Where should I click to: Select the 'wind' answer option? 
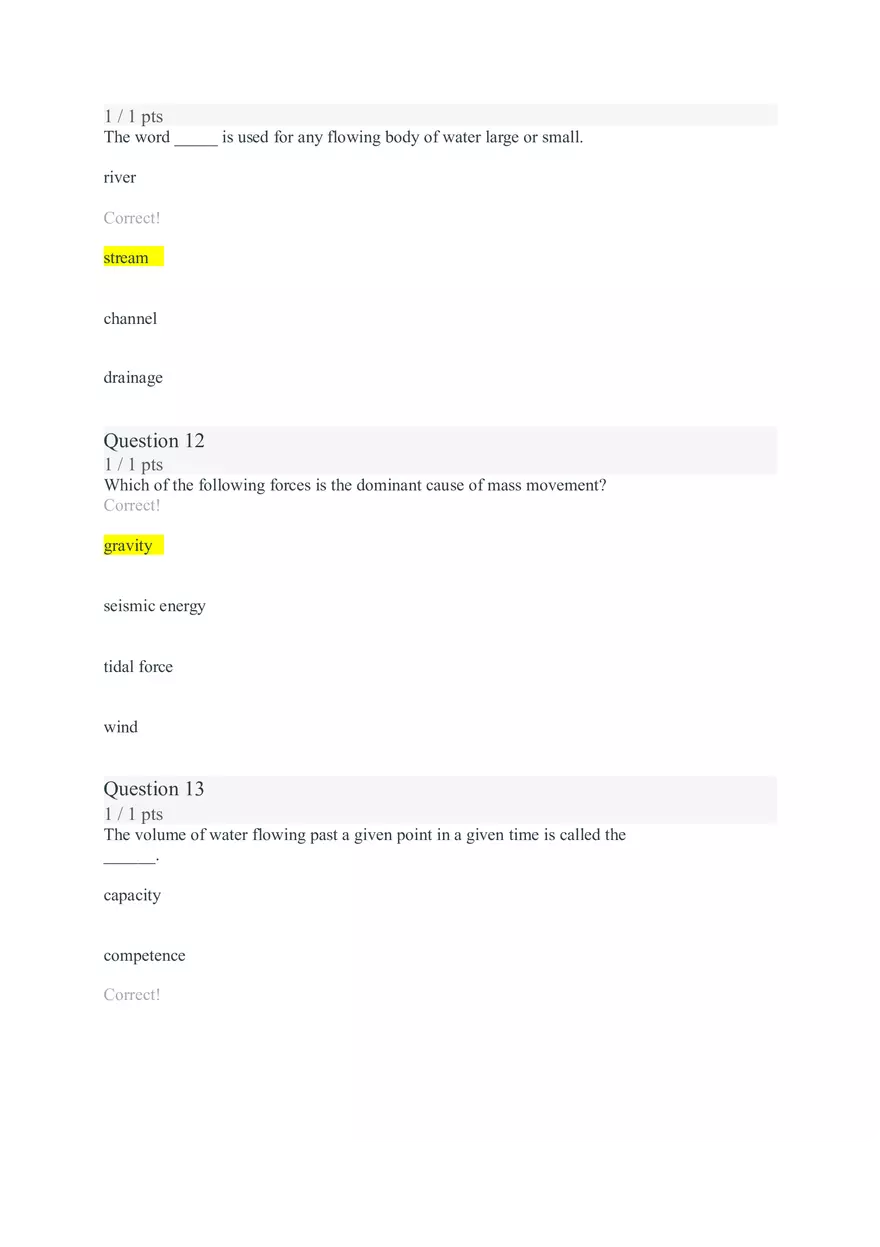coord(121,728)
